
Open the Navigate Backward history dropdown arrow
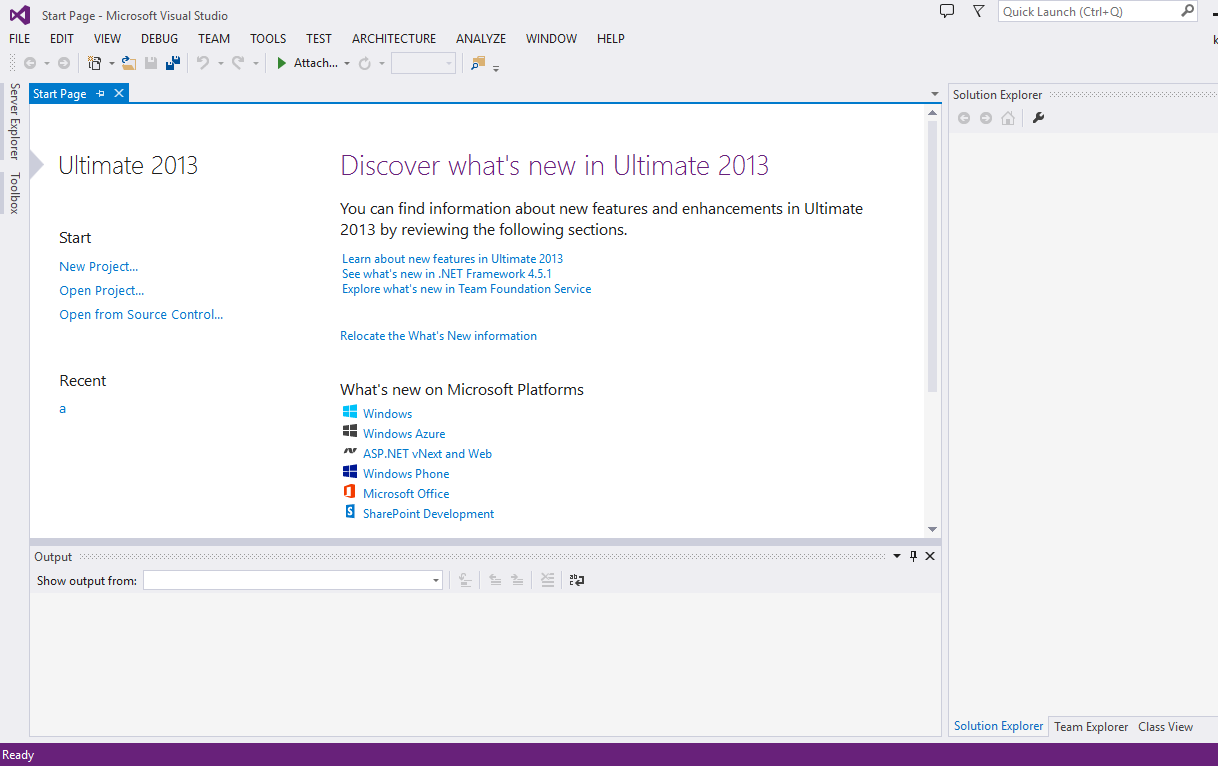[x=46, y=64]
